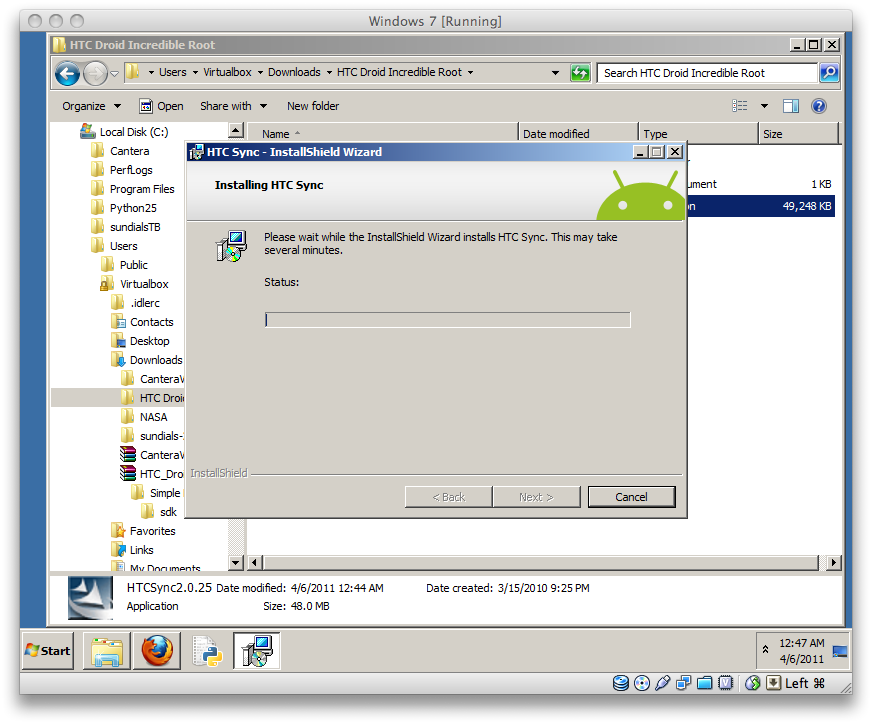Sort files by Name column
This screenshot has height=724, width=872.
tap(383, 134)
